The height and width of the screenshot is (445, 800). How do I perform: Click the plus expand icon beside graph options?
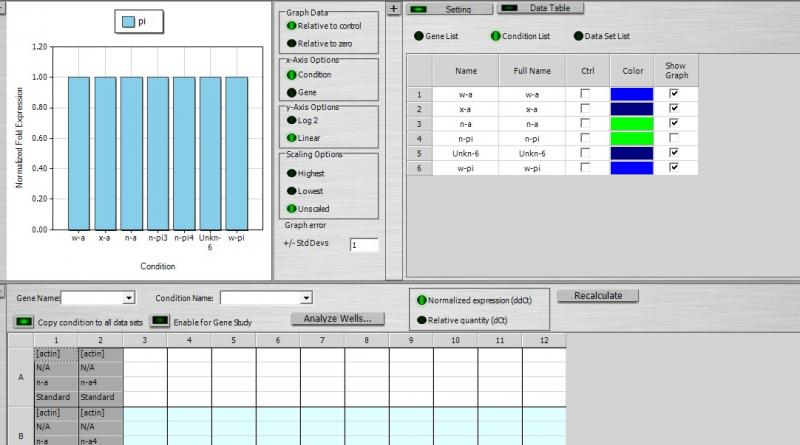[393, 9]
